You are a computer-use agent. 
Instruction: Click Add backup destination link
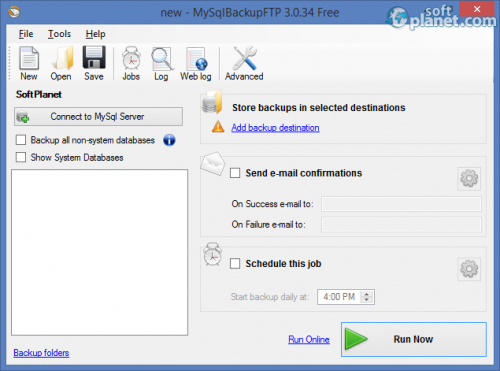pos(275,128)
